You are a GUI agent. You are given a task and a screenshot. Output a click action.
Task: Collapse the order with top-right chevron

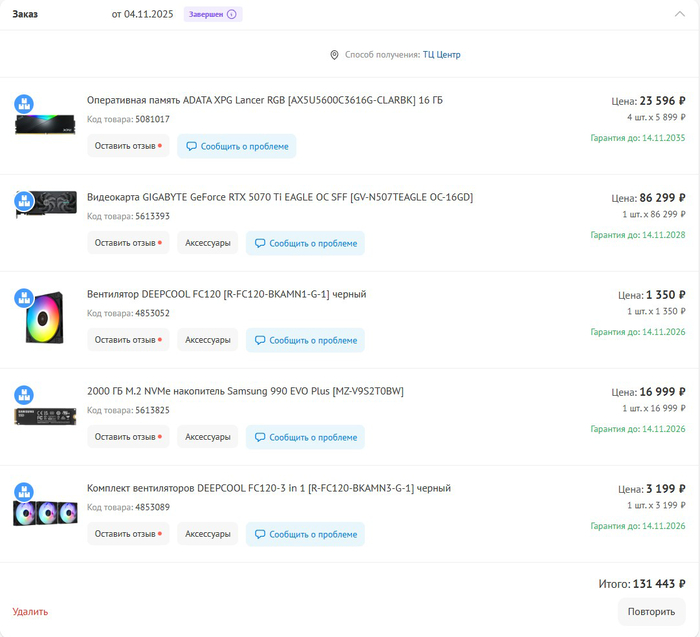[680, 14]
